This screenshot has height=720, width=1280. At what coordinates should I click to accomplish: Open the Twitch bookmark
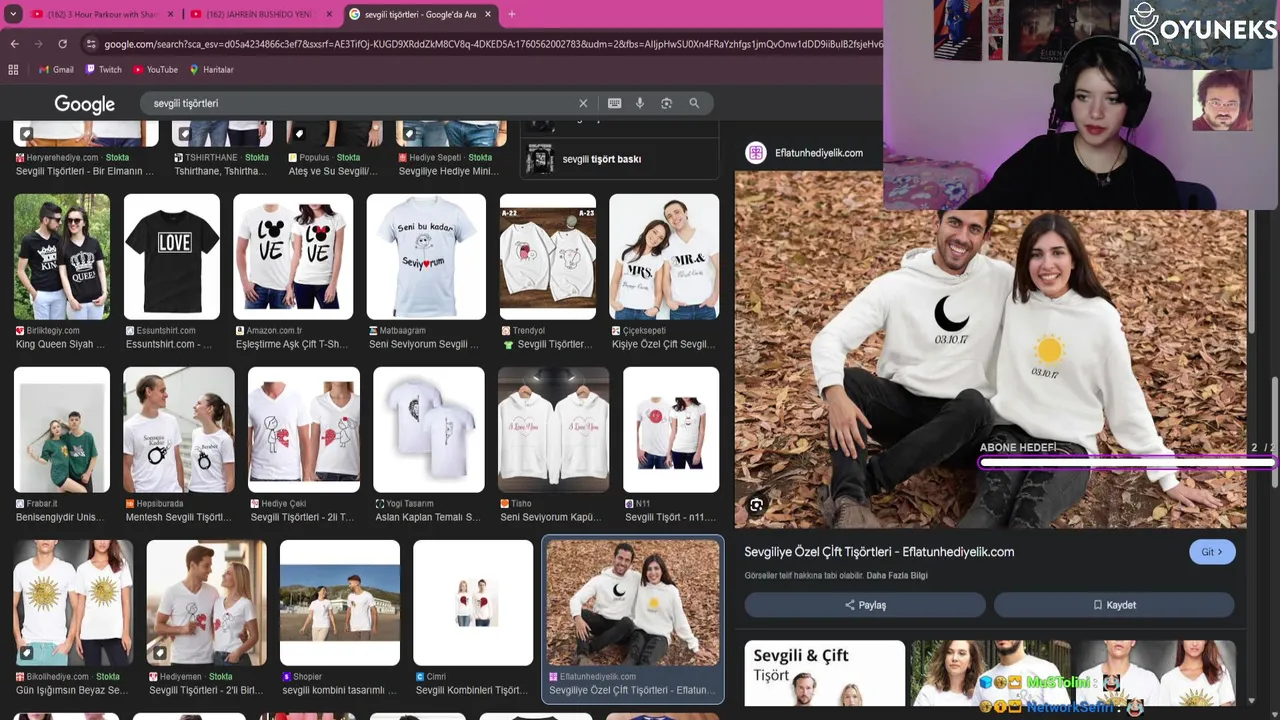[x=104, y=70]
